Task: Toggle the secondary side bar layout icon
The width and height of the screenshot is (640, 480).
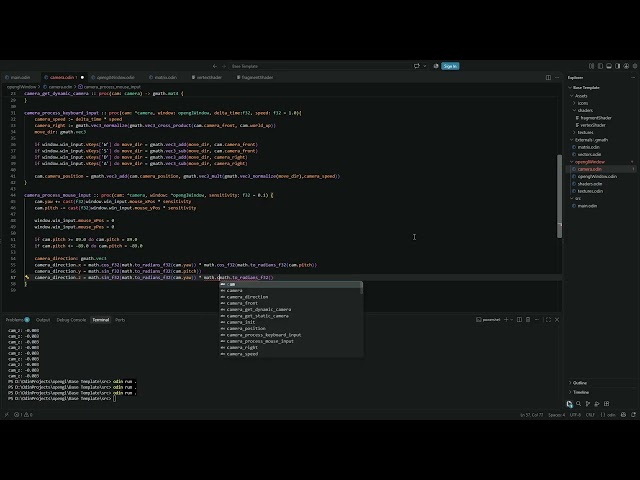Action: click(618, 66)
